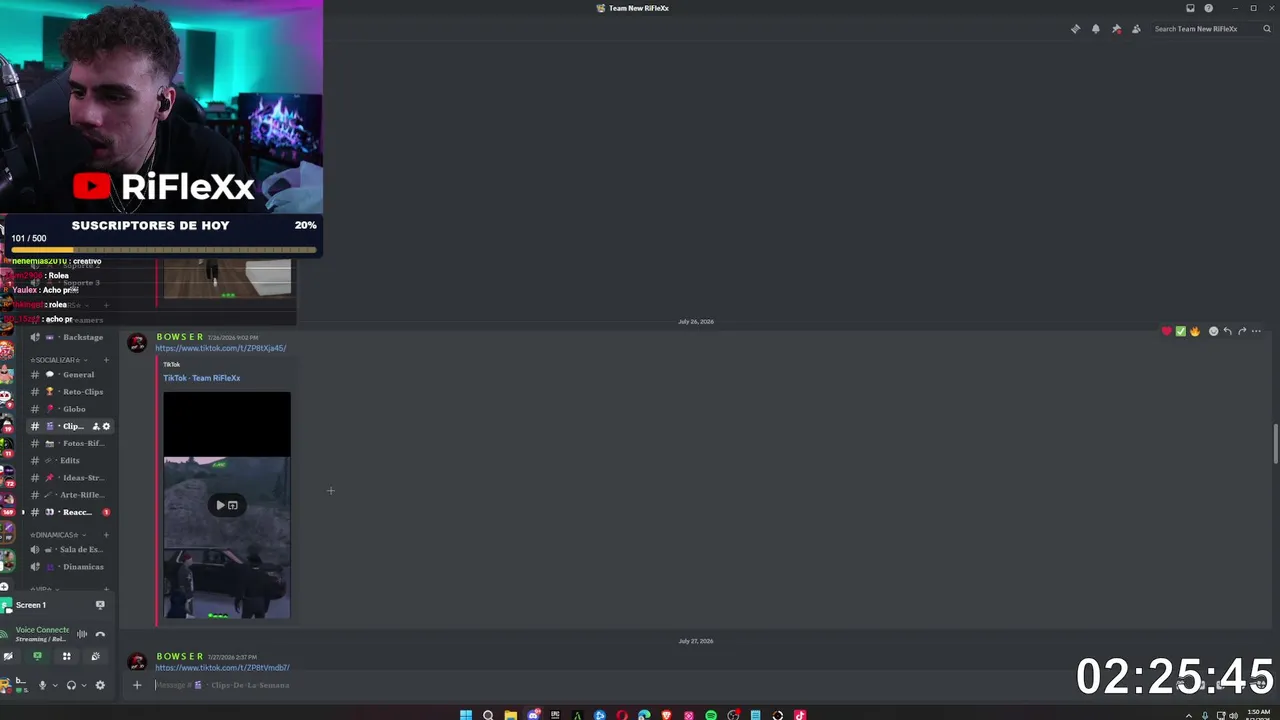This screenshot has height=720, width=1280.
Task: Open Windows taskbar search
Action: (488, 715)
